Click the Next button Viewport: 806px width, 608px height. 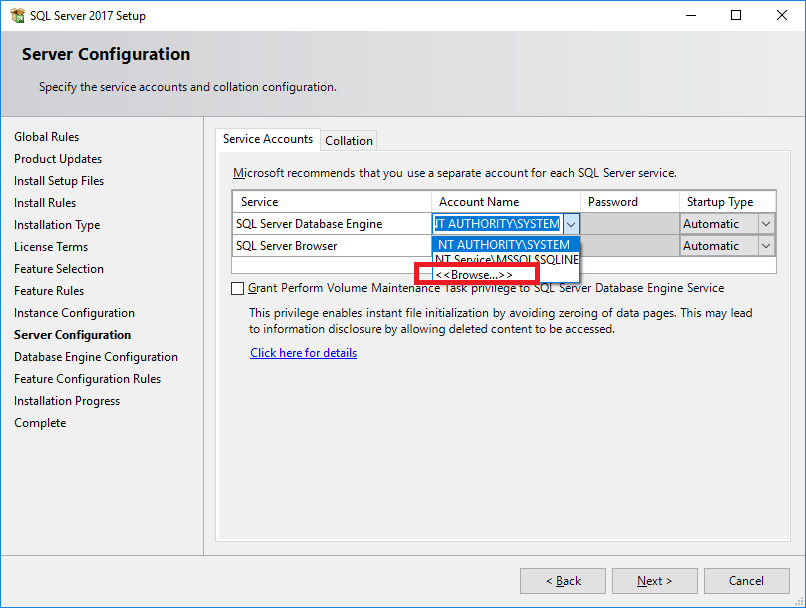click(x=654, y=581)
